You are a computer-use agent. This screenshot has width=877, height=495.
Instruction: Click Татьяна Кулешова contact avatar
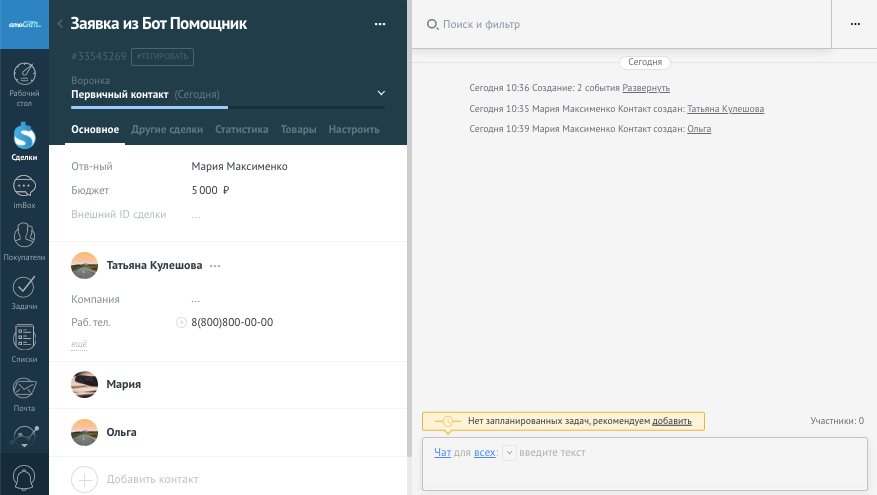pyautogui.click(x=85, y=265)
